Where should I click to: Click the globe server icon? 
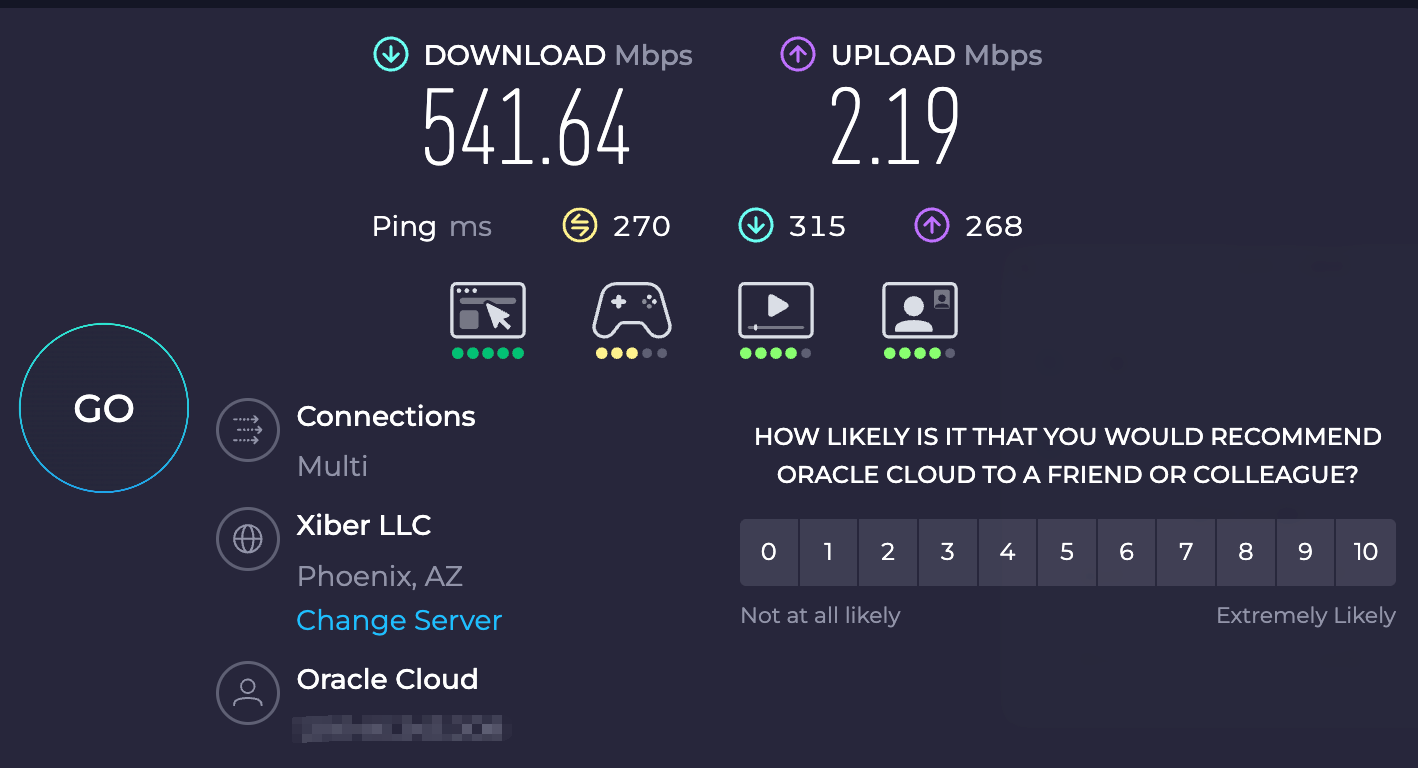coord(247,539)
